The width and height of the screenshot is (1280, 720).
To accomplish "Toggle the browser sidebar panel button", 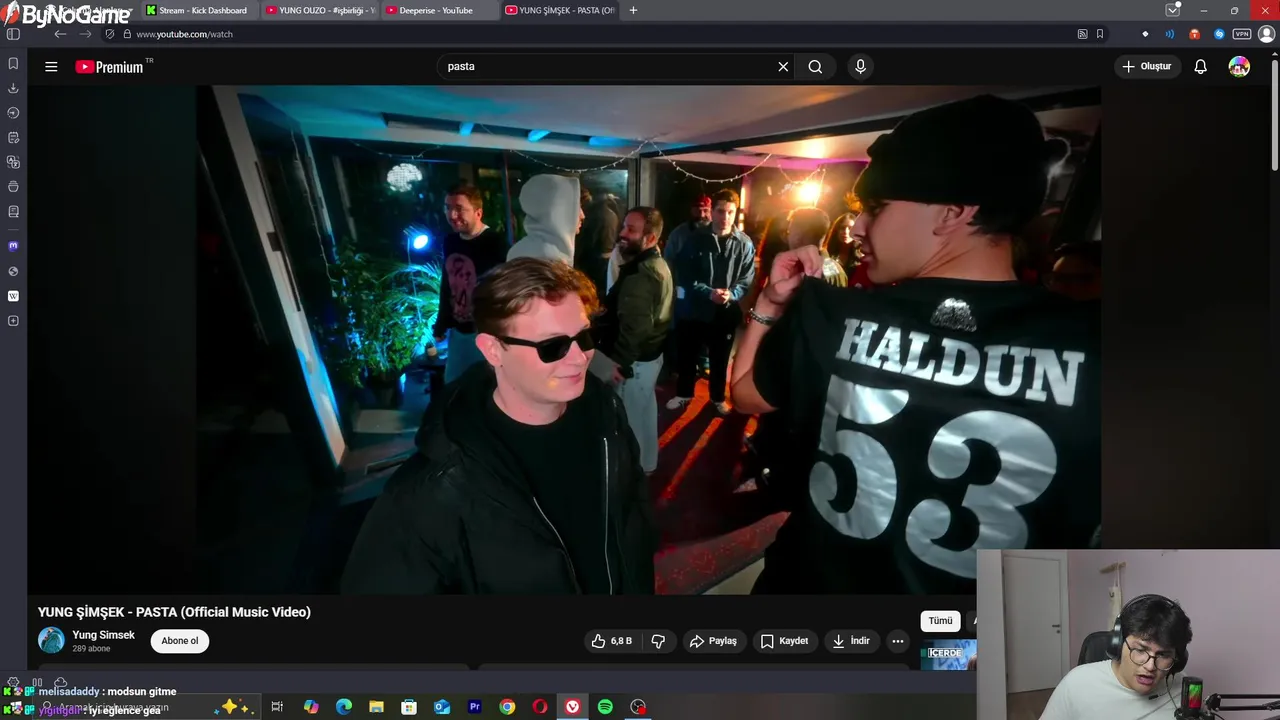I will [x=13, y=34].
